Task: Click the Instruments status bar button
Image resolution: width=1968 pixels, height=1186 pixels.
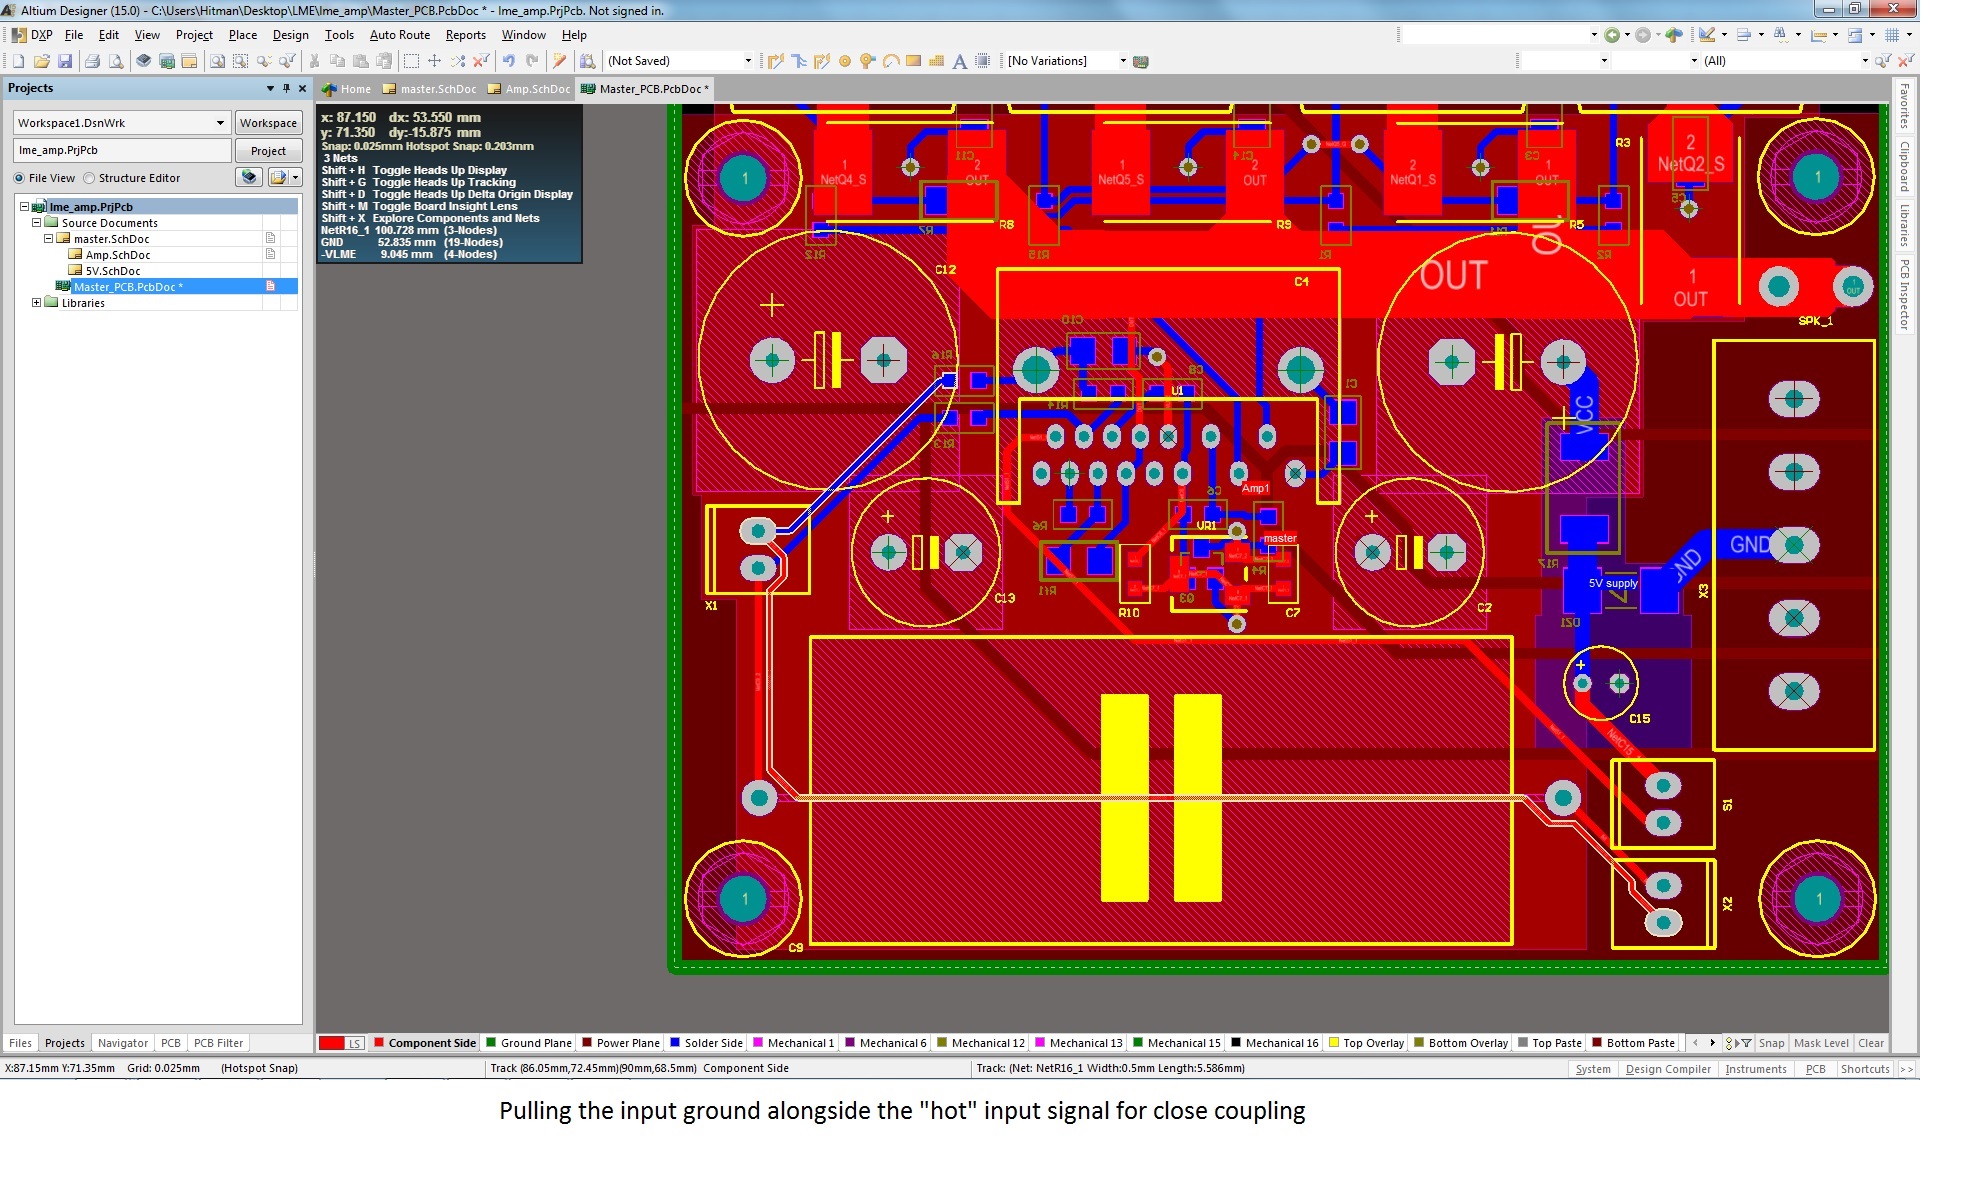Action: tap(1755, 1069)
